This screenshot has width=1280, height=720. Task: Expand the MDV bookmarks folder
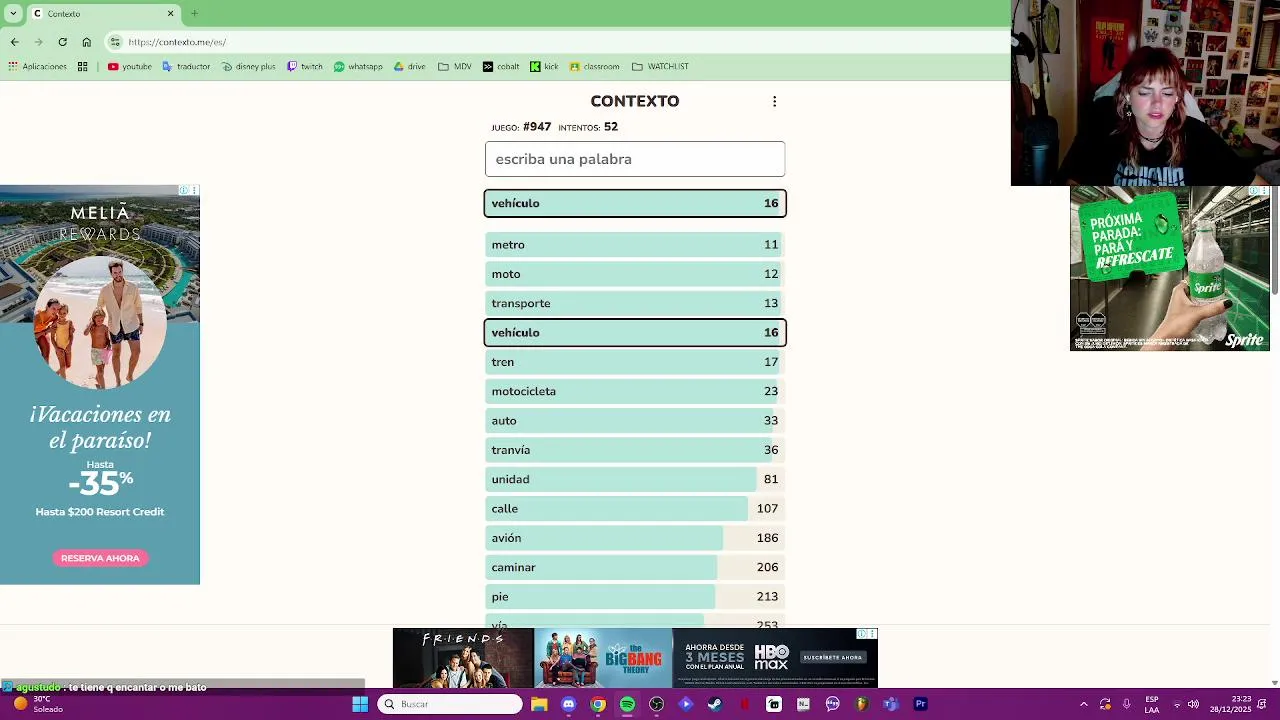454,67
